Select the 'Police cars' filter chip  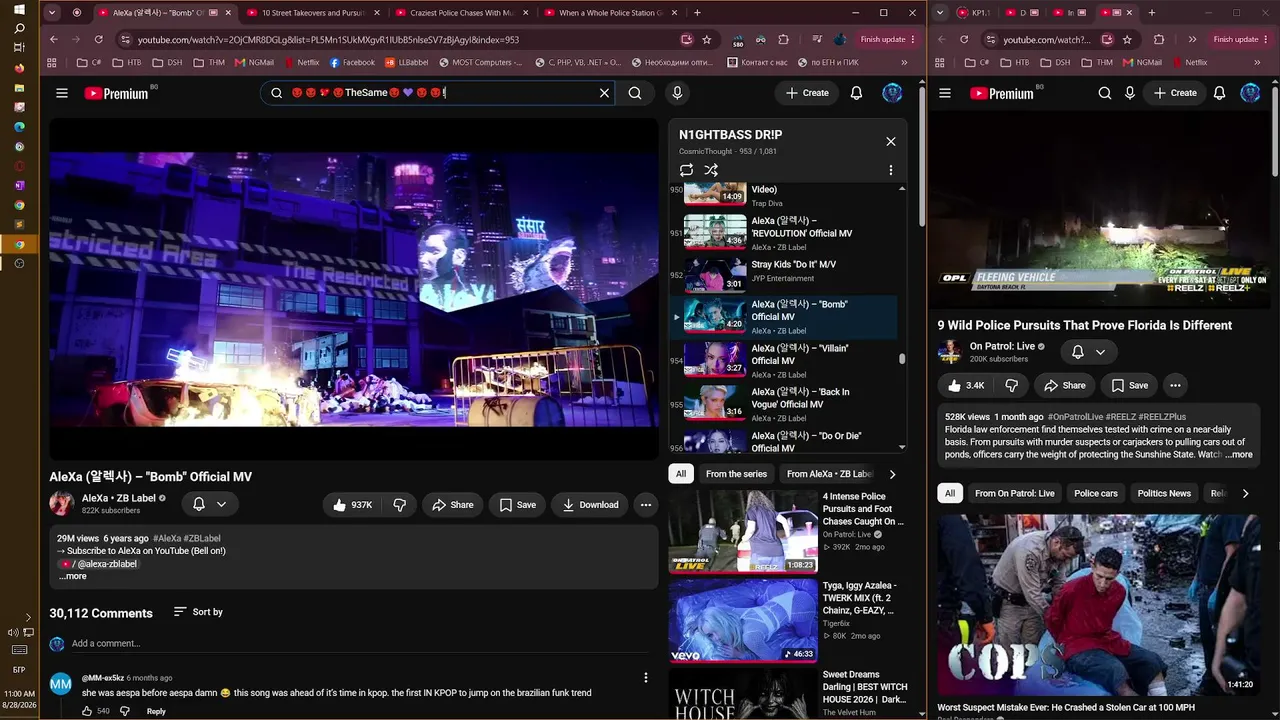pos(1096,493)
